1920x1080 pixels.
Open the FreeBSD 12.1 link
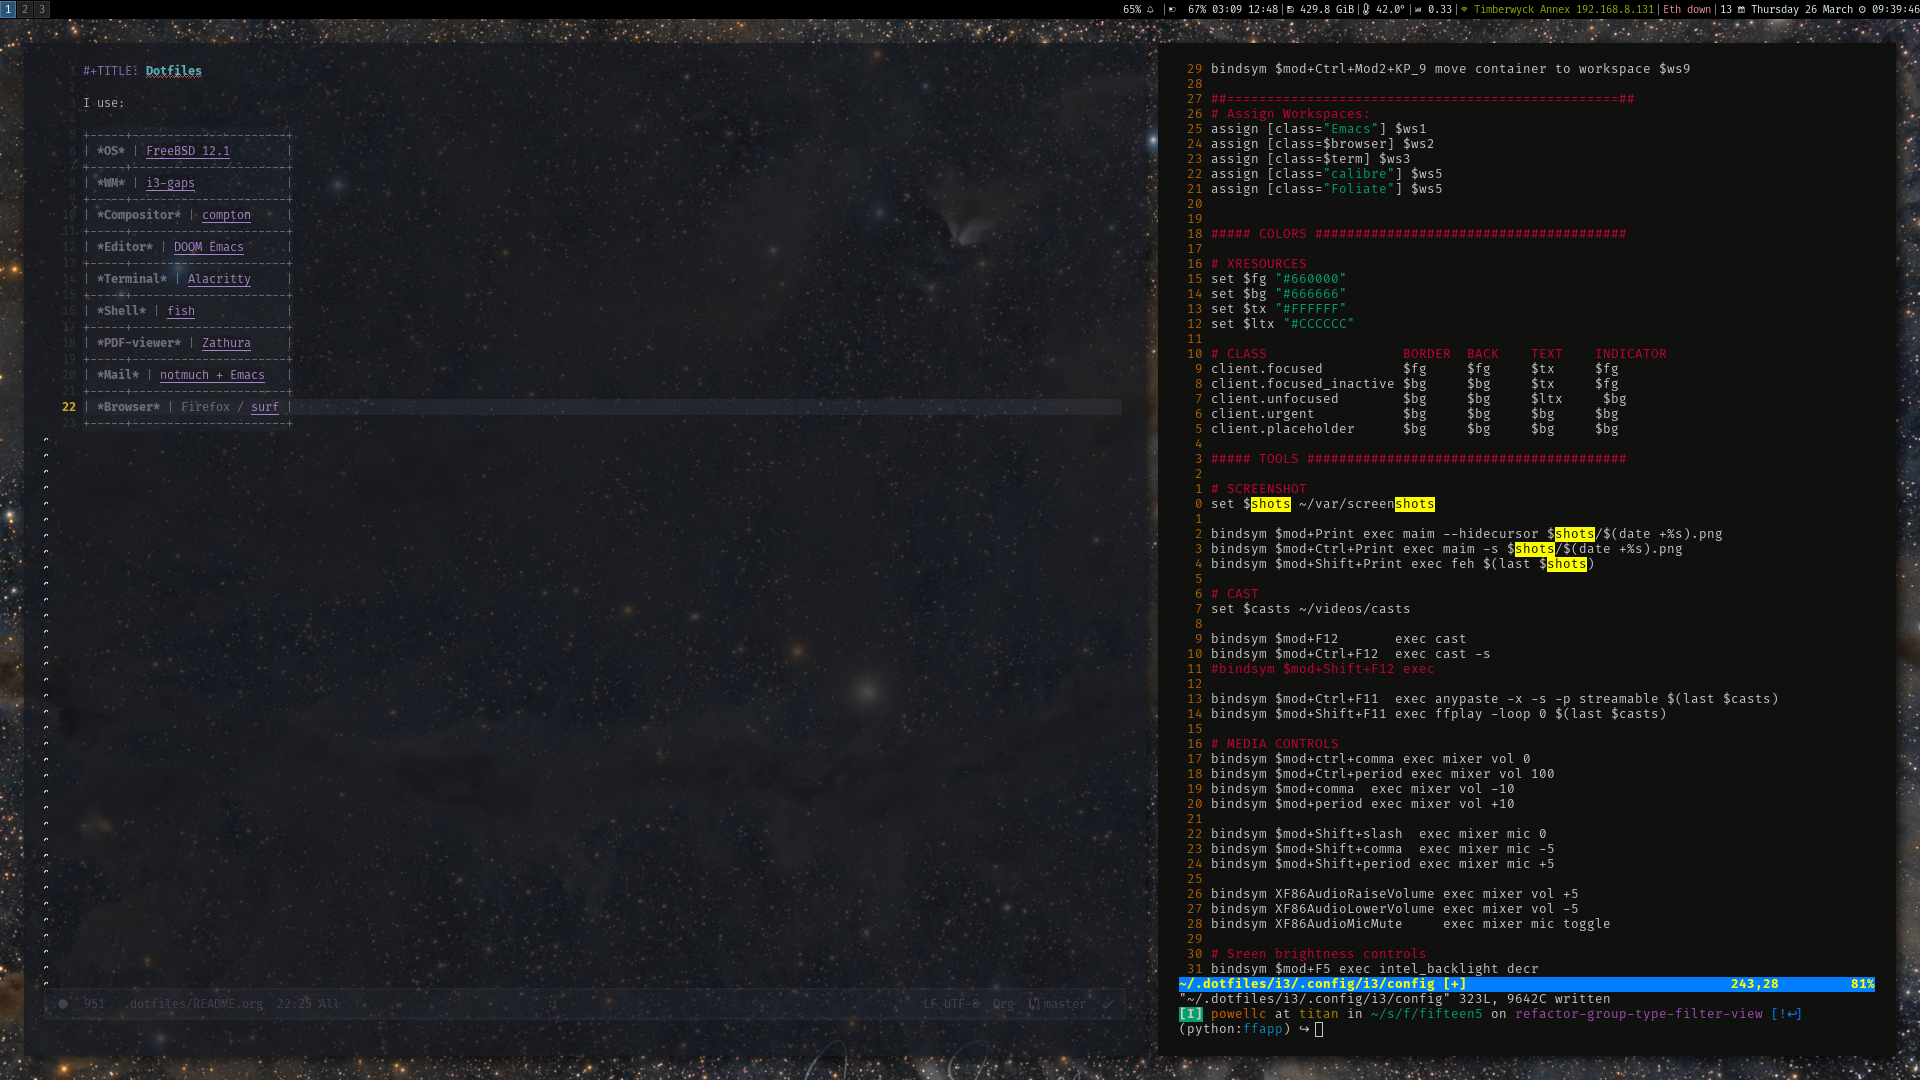click(188, 151)
